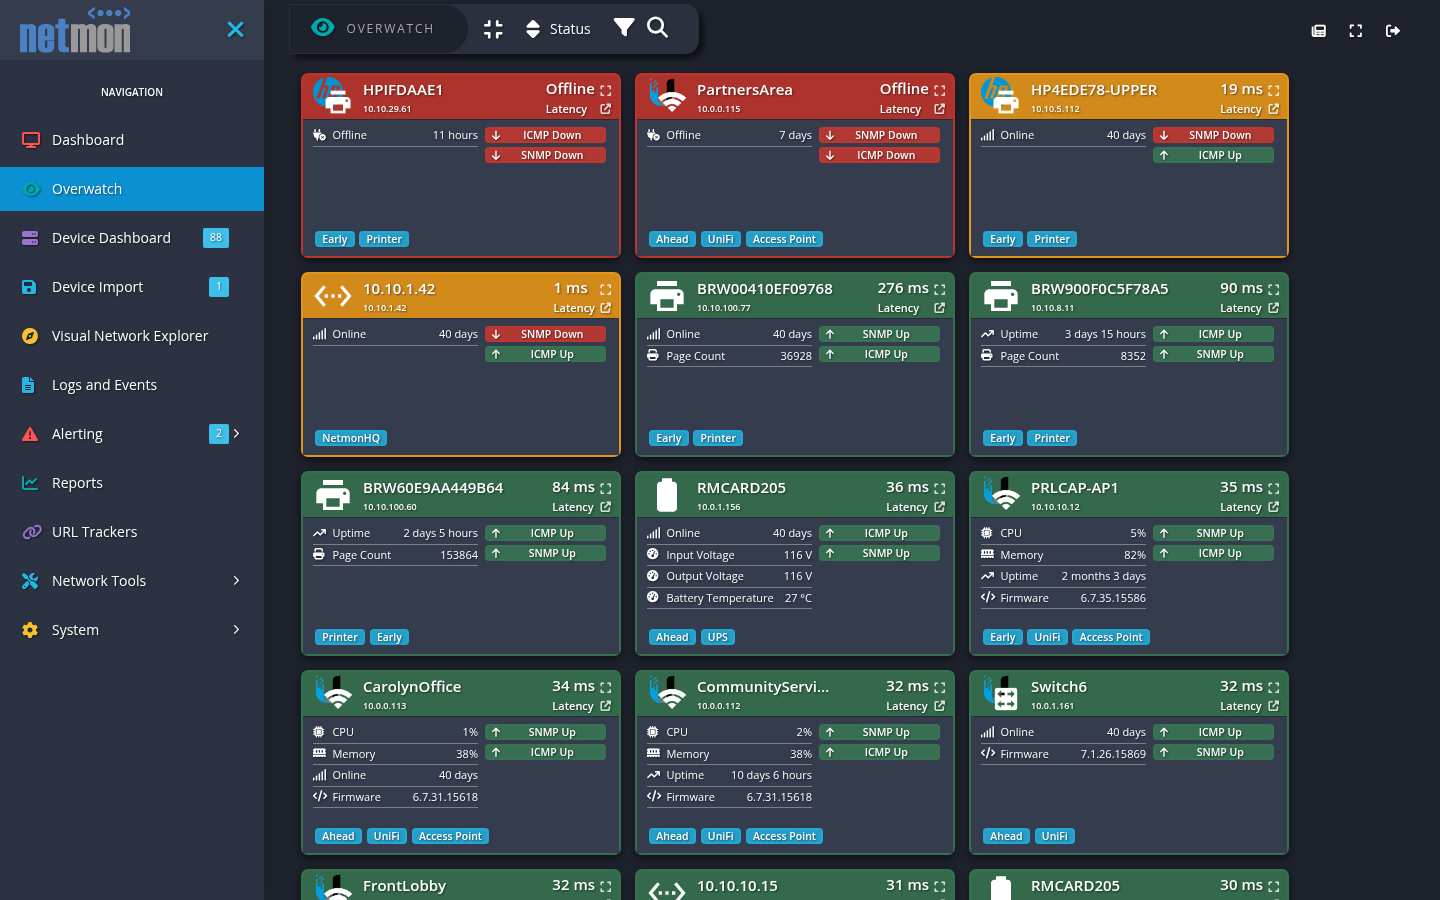Expand the BRW00410EF09768 card
Viewport: 1440px width, 900px height.
click(939, 289)
